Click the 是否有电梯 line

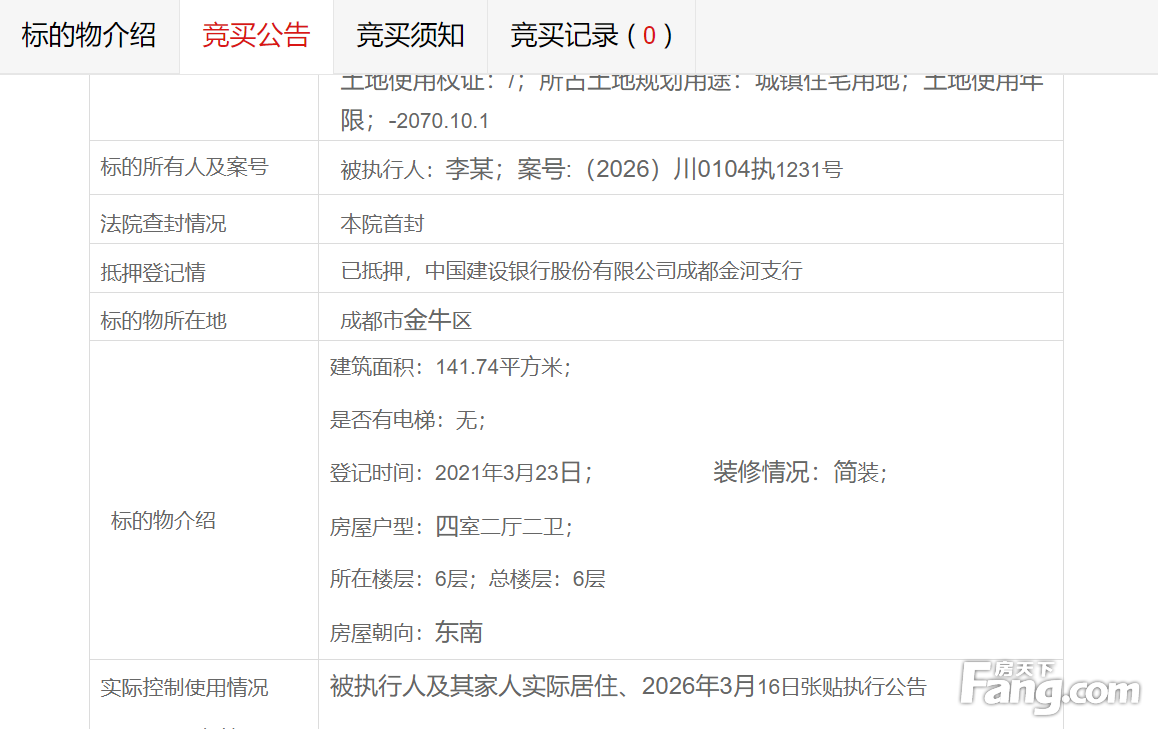[408, 421]
